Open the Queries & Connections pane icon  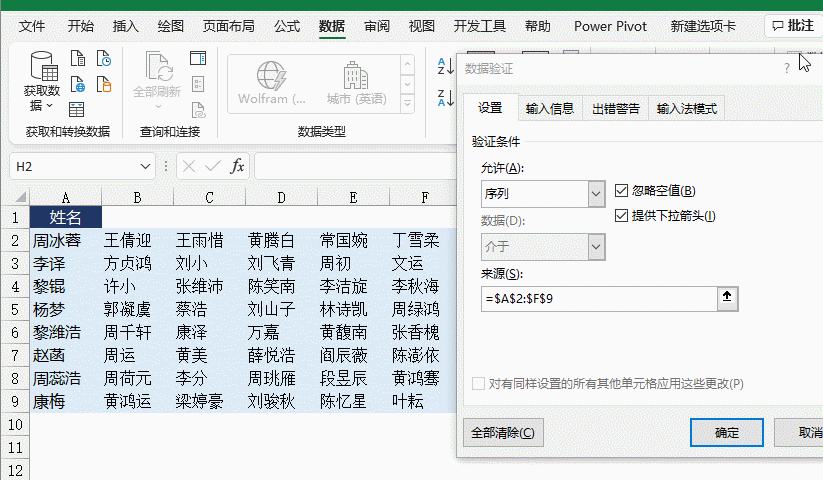(x=198, y=58)
